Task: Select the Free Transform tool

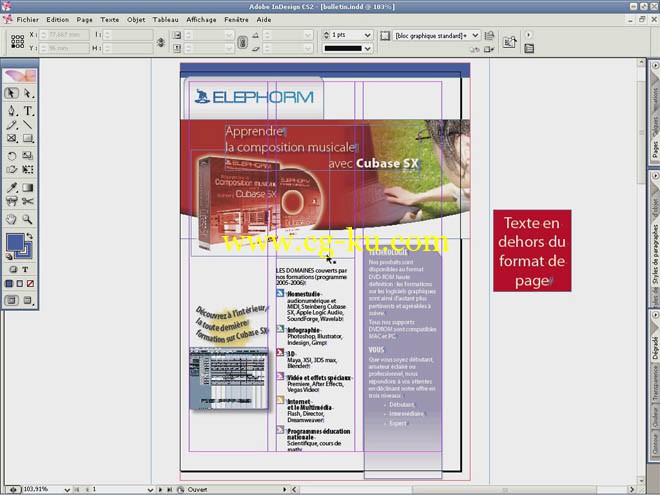Action: (28, 169)
